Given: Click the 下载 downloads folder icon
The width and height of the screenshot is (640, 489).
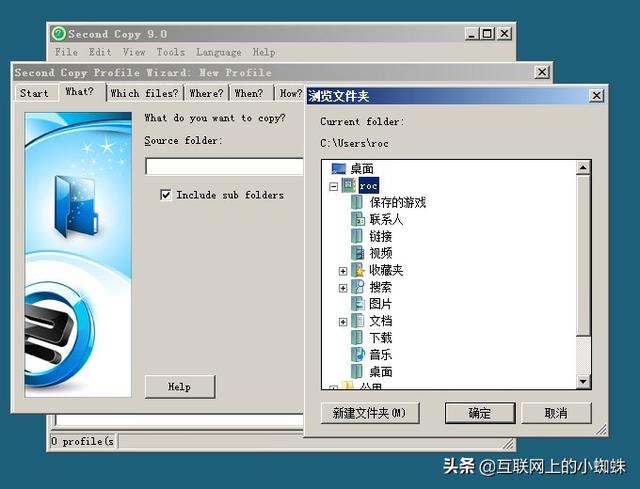Looking at the screenshot, I should click(x=357, y=338).
